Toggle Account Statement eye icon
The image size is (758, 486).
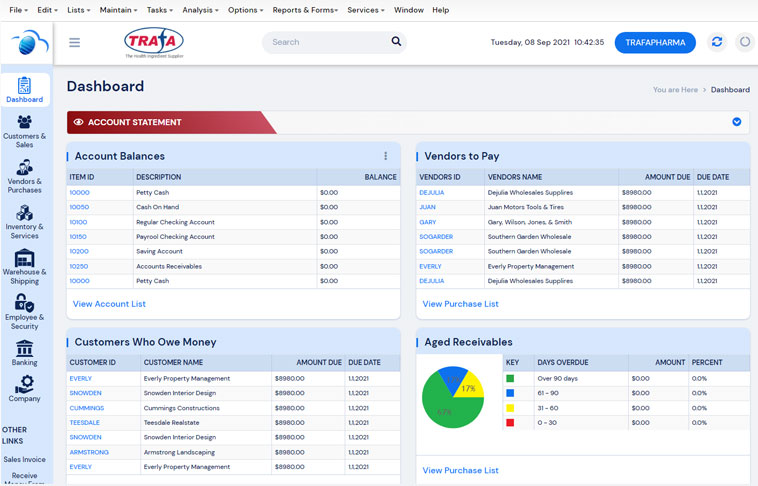pyautogui.click(x=78, y=122)
